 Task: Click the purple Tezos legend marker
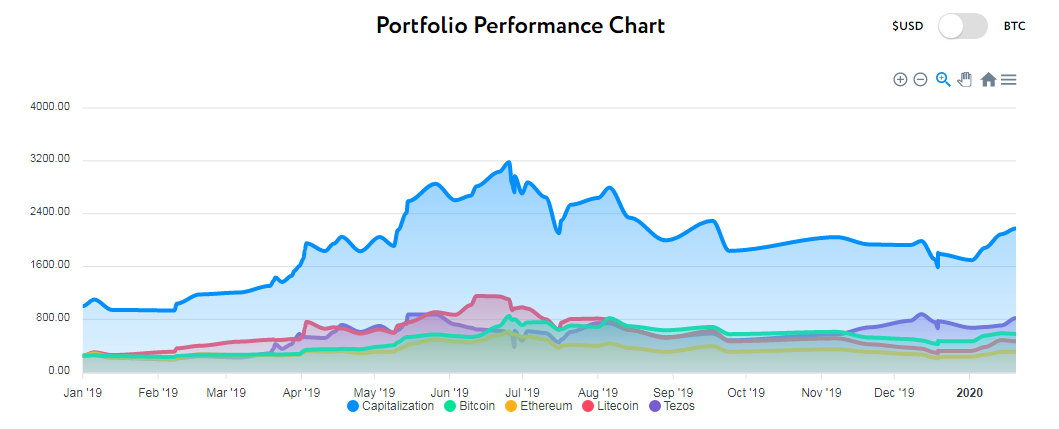pos(655,406)
